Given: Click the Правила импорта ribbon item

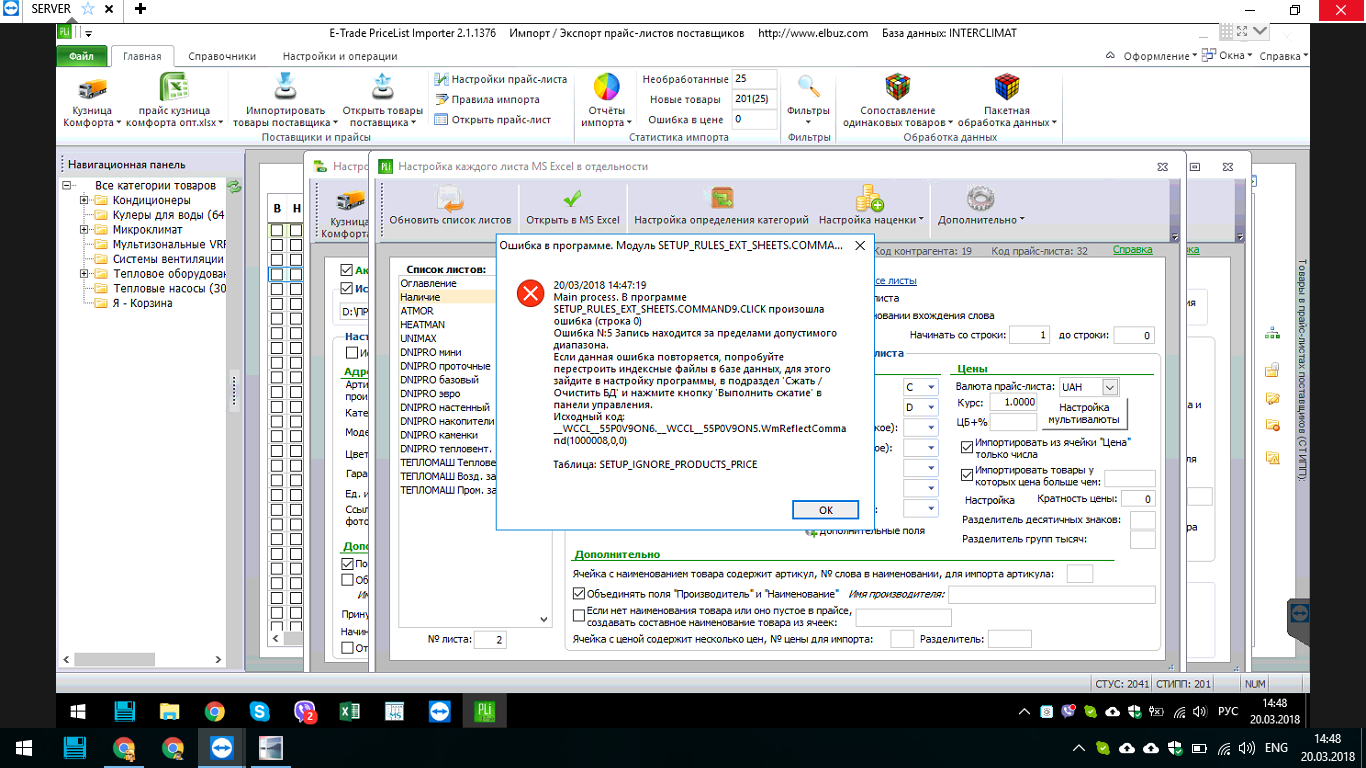Looking at the screenshot, I should 487,100.
